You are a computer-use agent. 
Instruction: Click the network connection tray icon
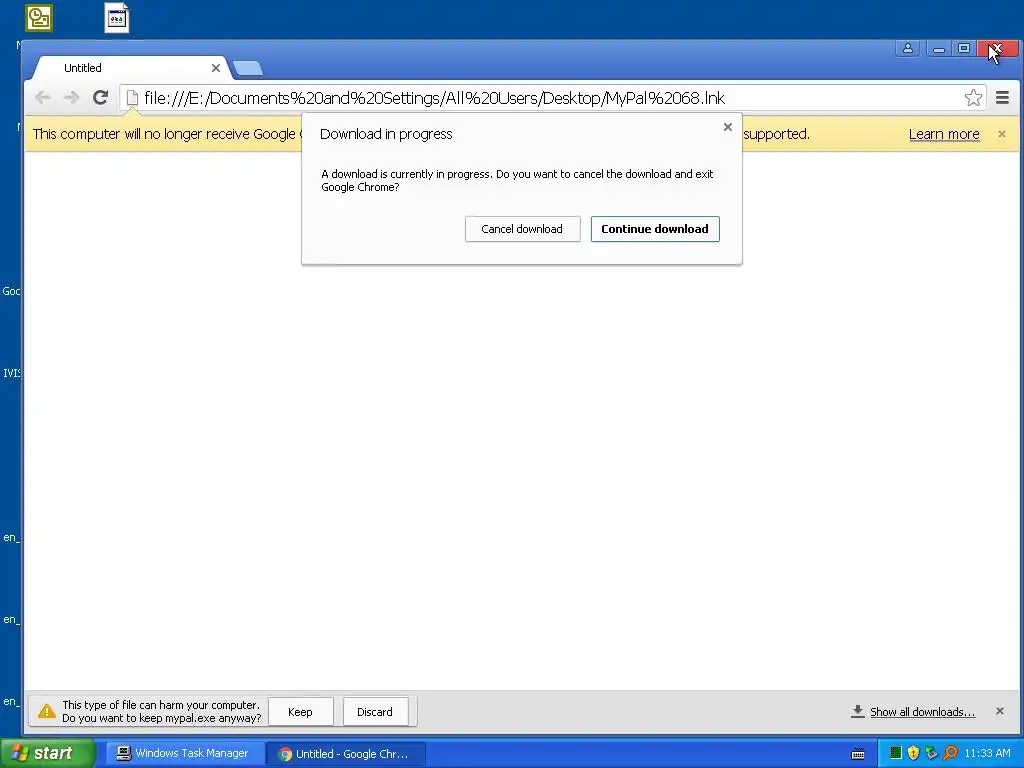(931, 753)
